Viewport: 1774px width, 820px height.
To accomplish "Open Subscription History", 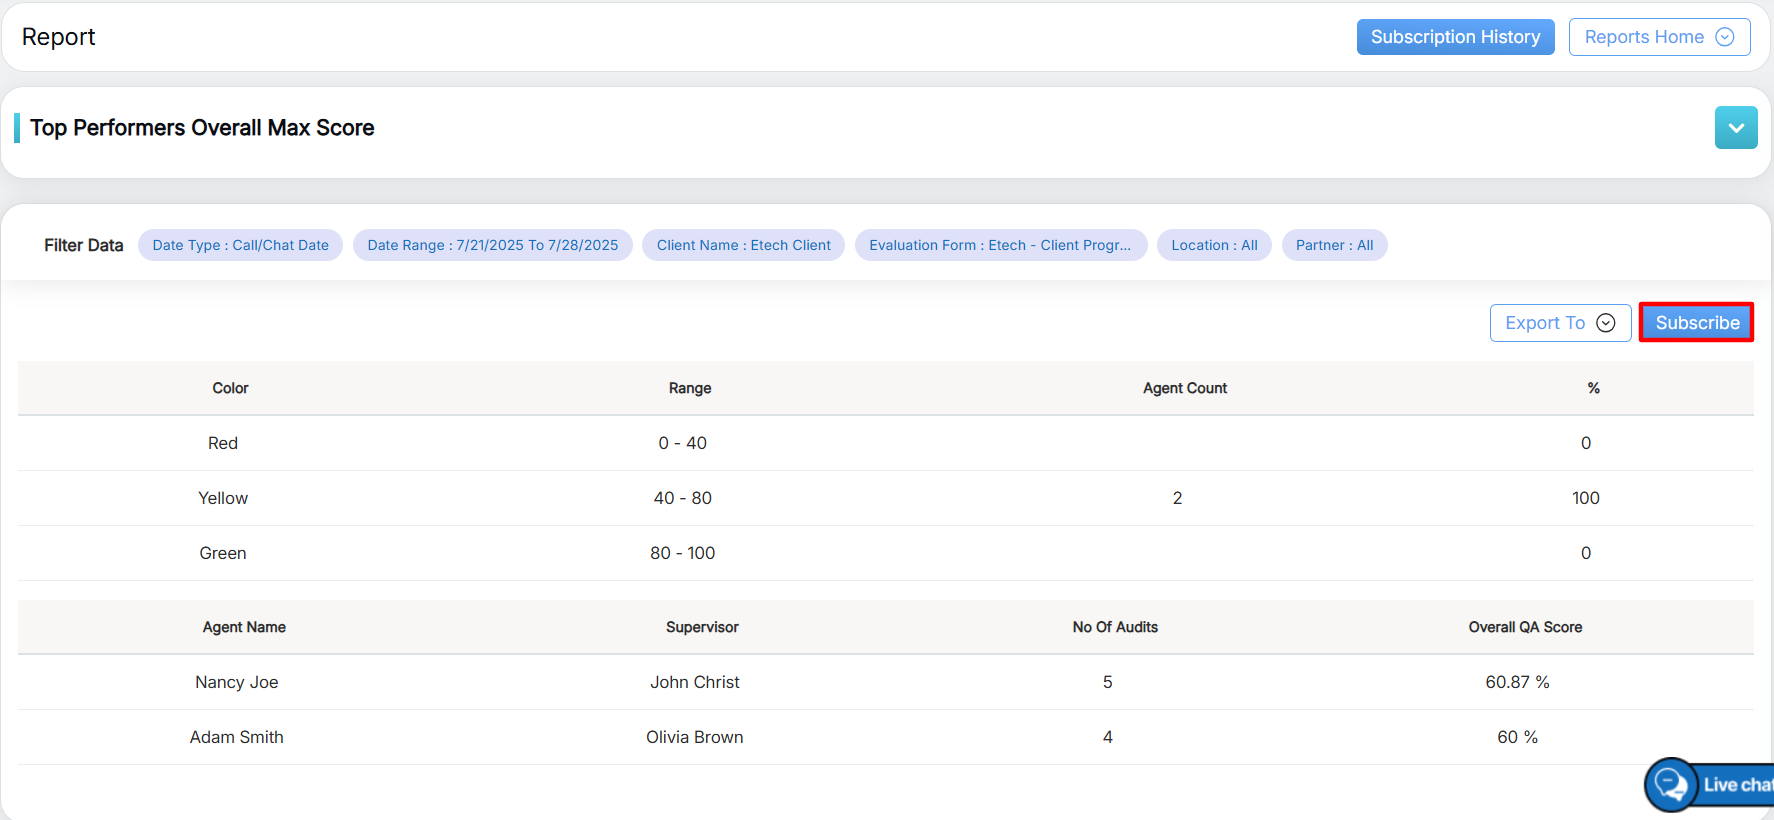I will [x=1454, y=37].
